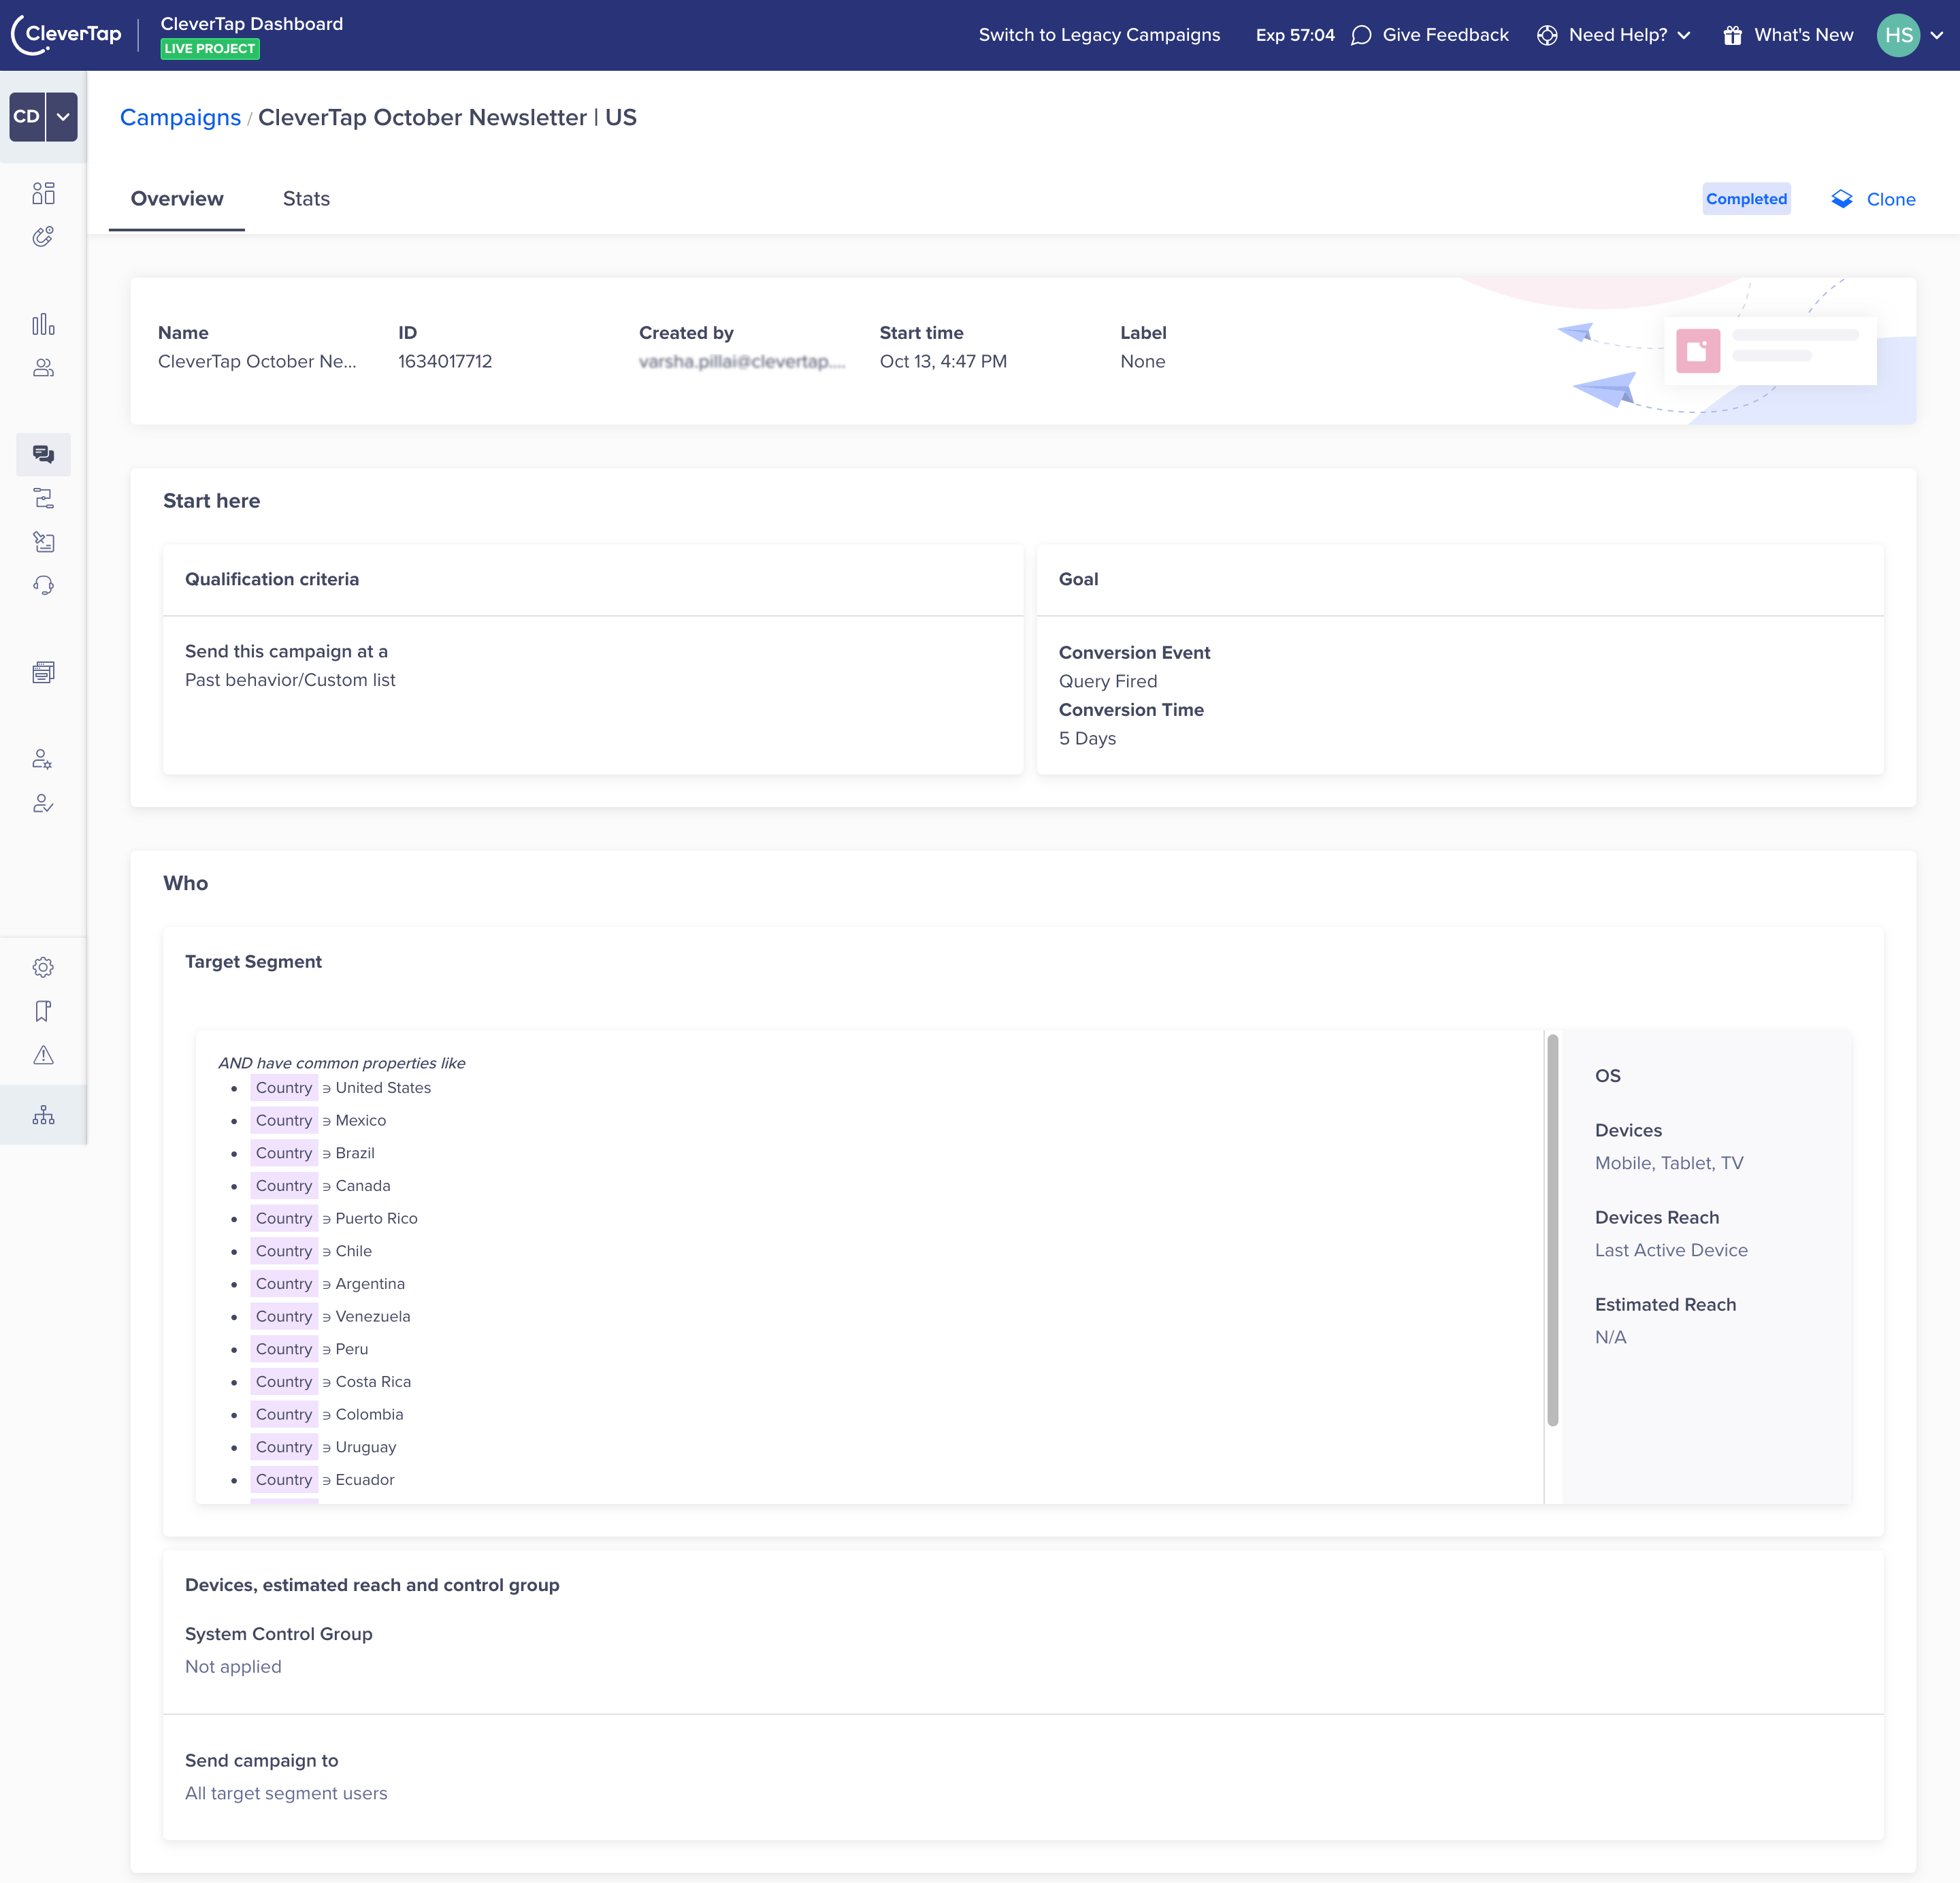Open the satellite message icon in sidebar

coord(43,542)
